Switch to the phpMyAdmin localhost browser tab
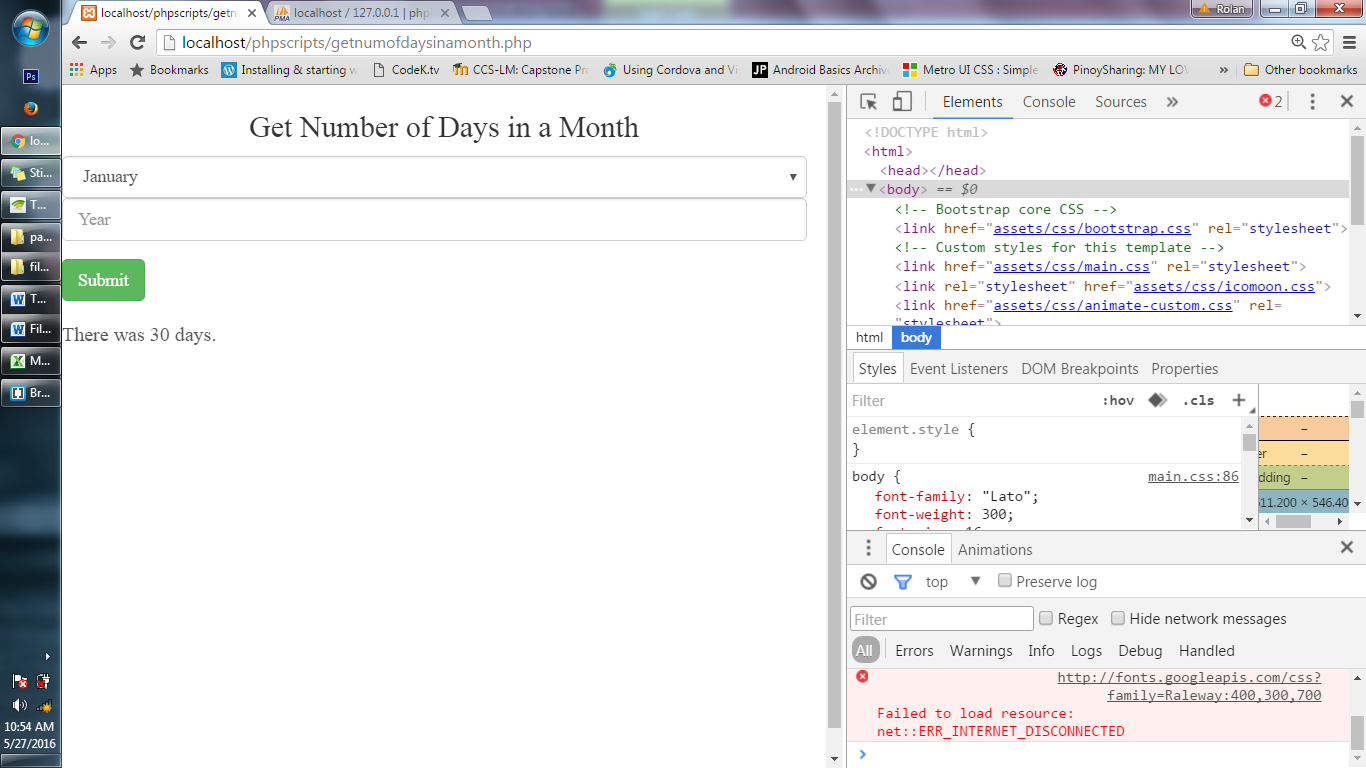The image size is (1366, 768). [363, 14]
